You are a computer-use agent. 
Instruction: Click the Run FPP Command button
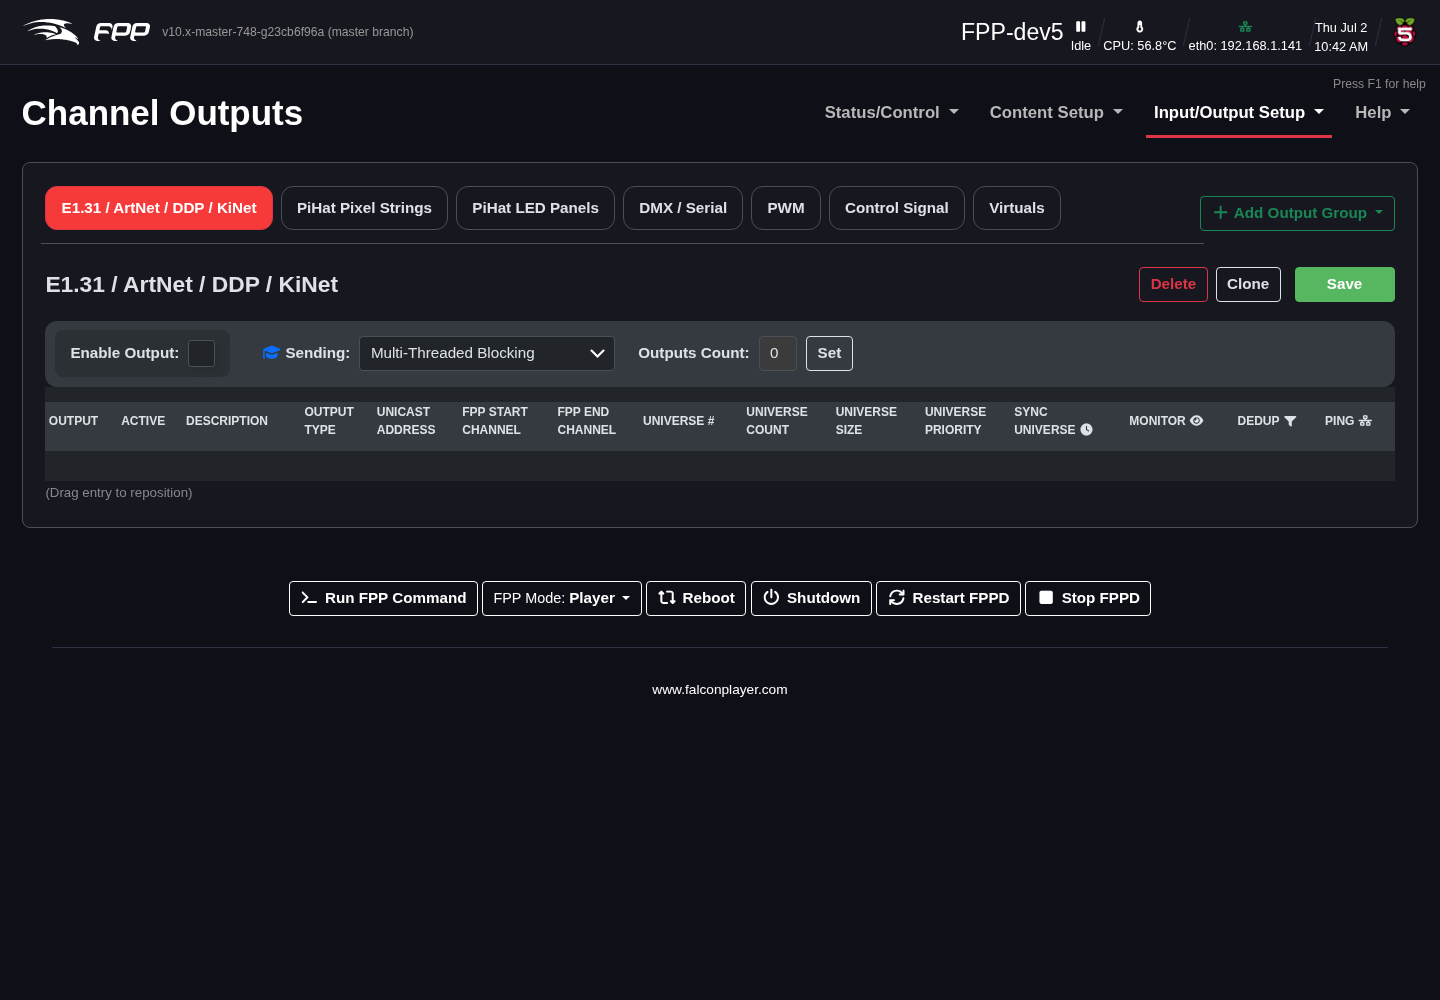383,598
